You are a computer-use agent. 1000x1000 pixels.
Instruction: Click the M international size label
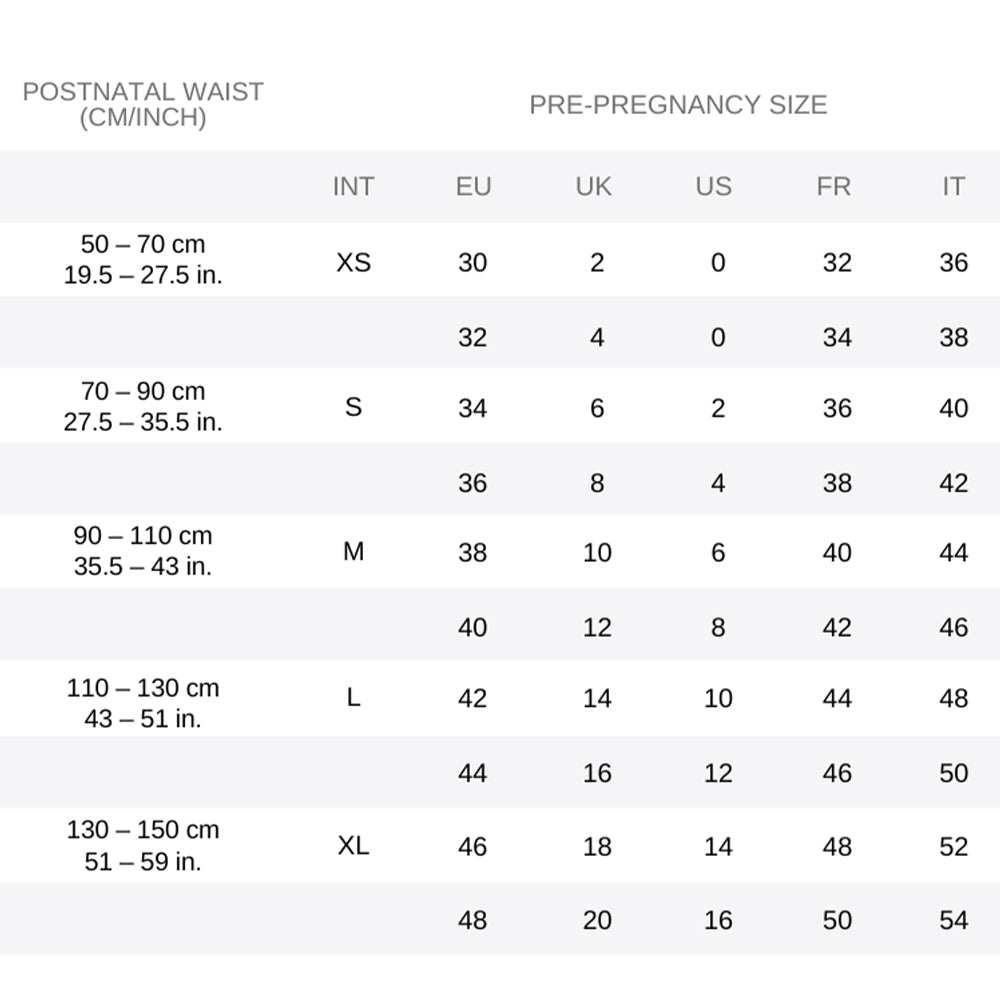[x=353, y=552]
